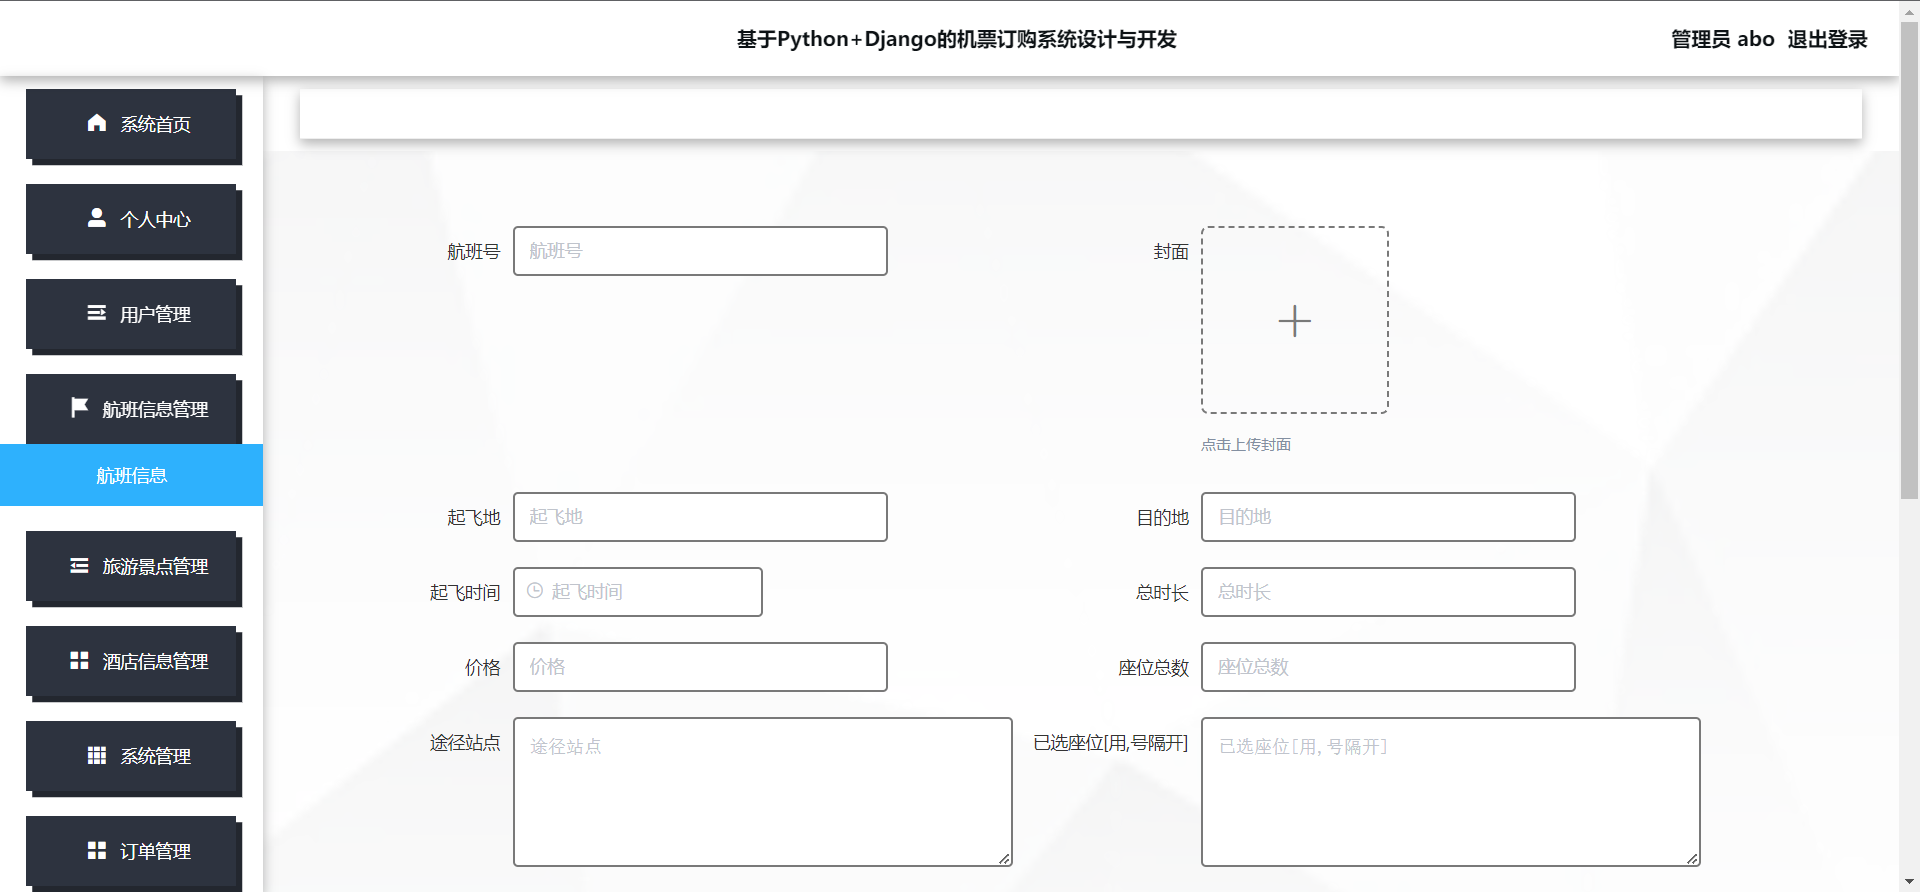Click the grid icon beside 酒店信息管理
This screenshot has width=1920, height=892.
tap(79, 661)
